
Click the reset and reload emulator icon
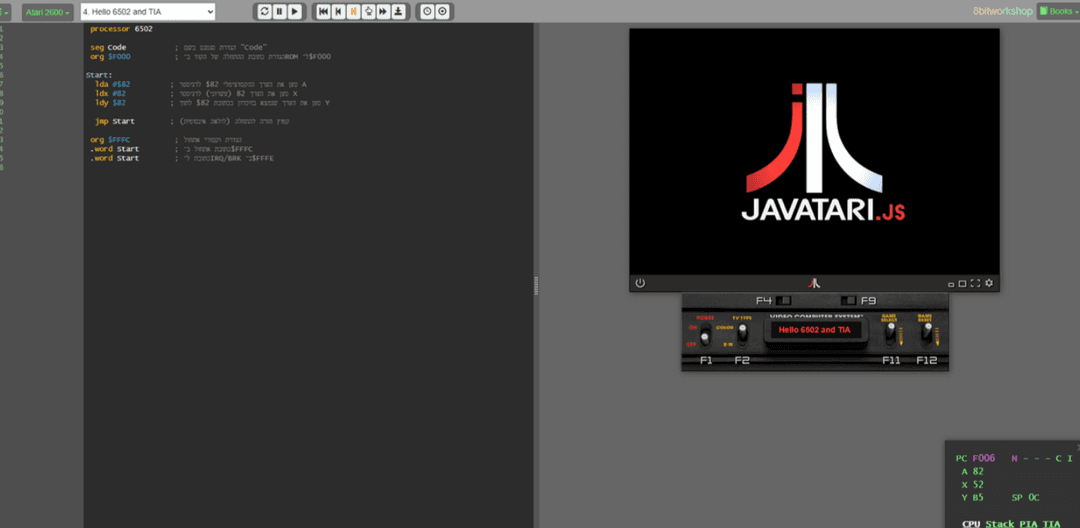click(265, 12)
